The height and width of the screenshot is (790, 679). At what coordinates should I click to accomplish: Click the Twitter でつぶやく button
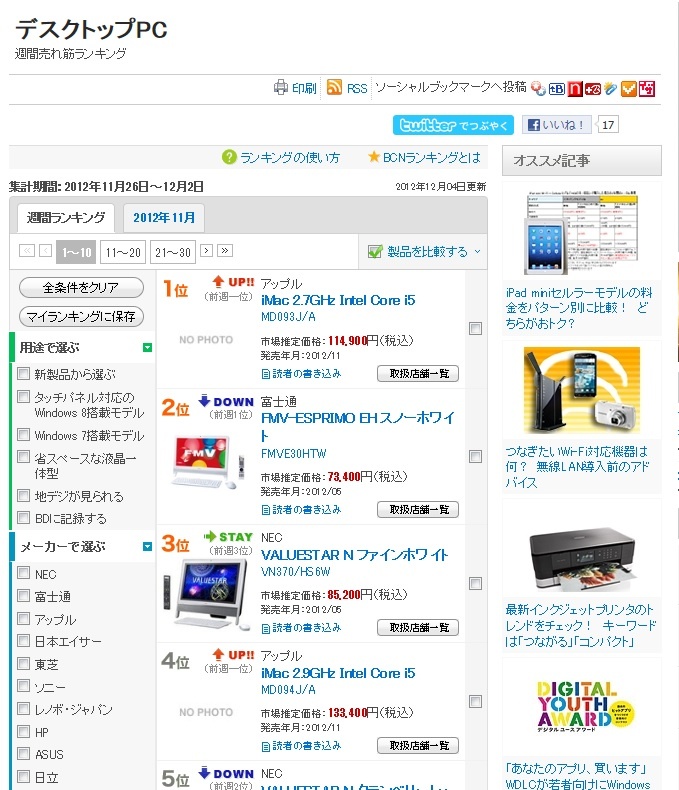[453, 125]
